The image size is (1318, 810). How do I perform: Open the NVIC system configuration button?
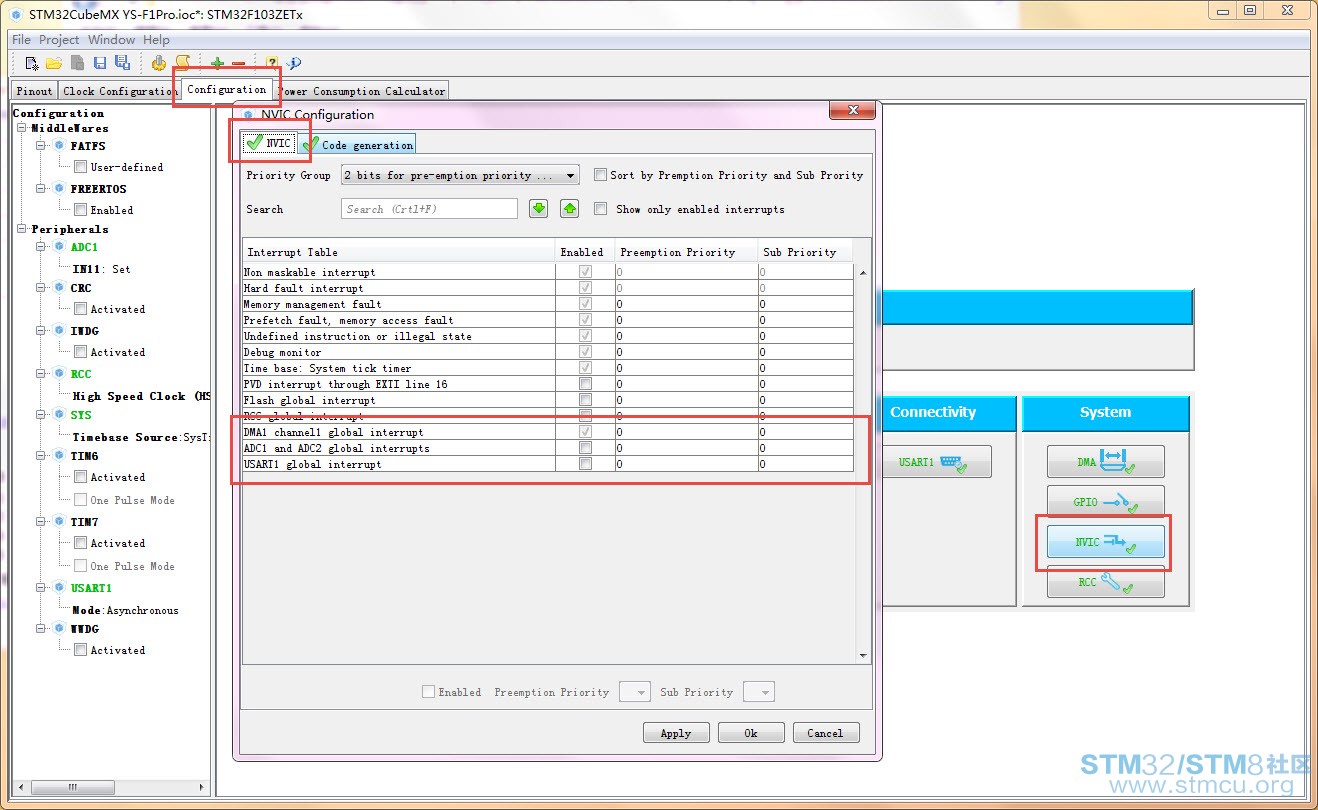1106,541
